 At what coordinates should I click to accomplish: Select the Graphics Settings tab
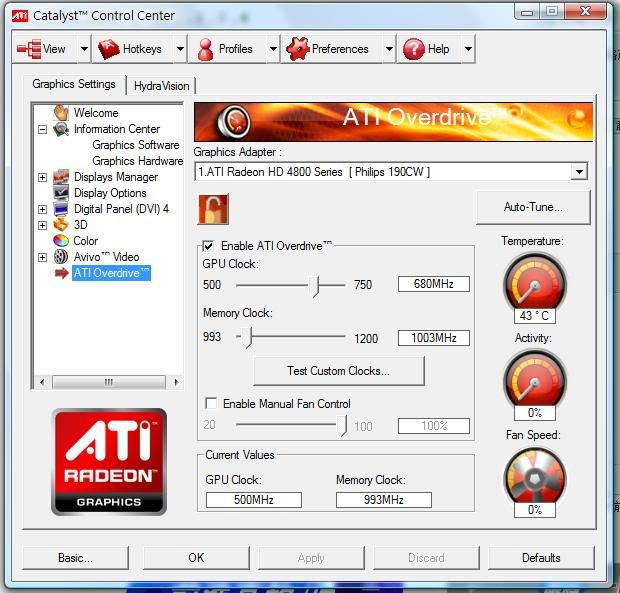coord(74,84)
